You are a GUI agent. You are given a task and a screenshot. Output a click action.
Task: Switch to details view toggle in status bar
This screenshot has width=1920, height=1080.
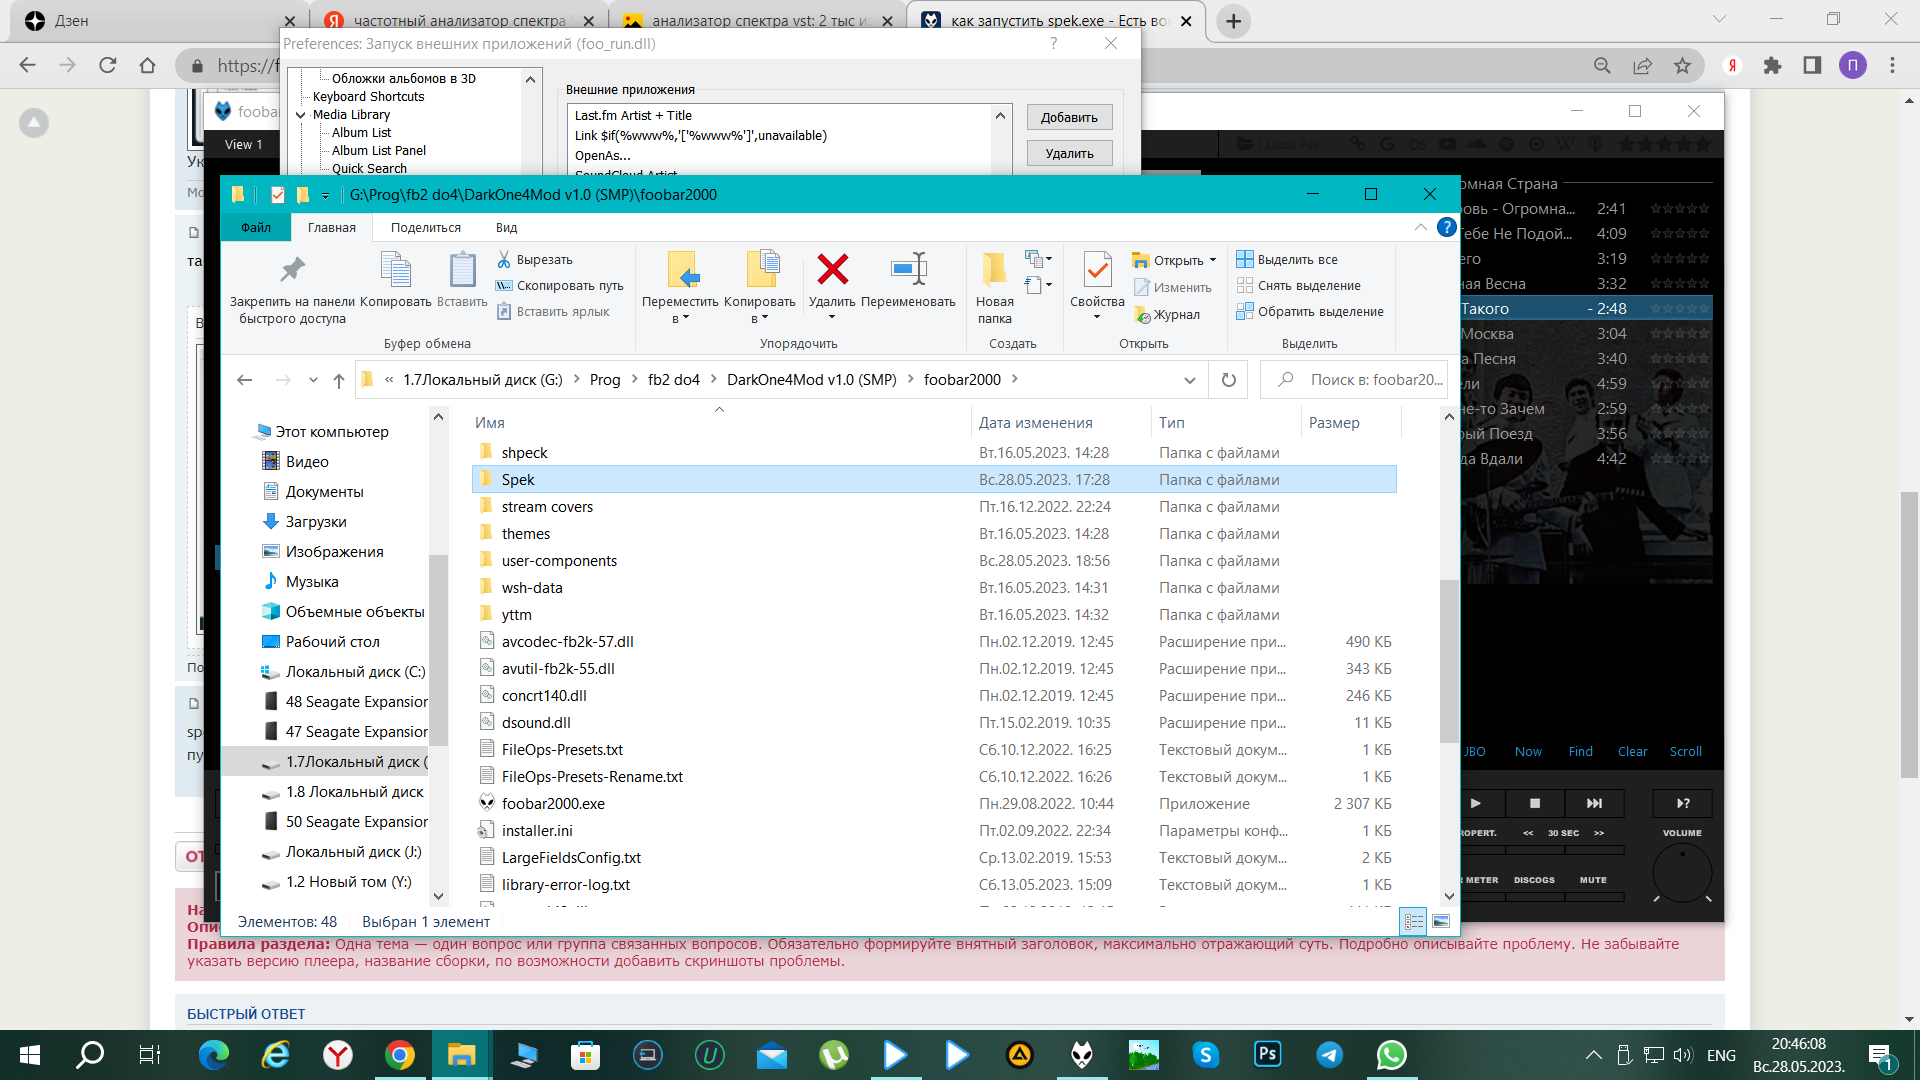click(1414, 922)
